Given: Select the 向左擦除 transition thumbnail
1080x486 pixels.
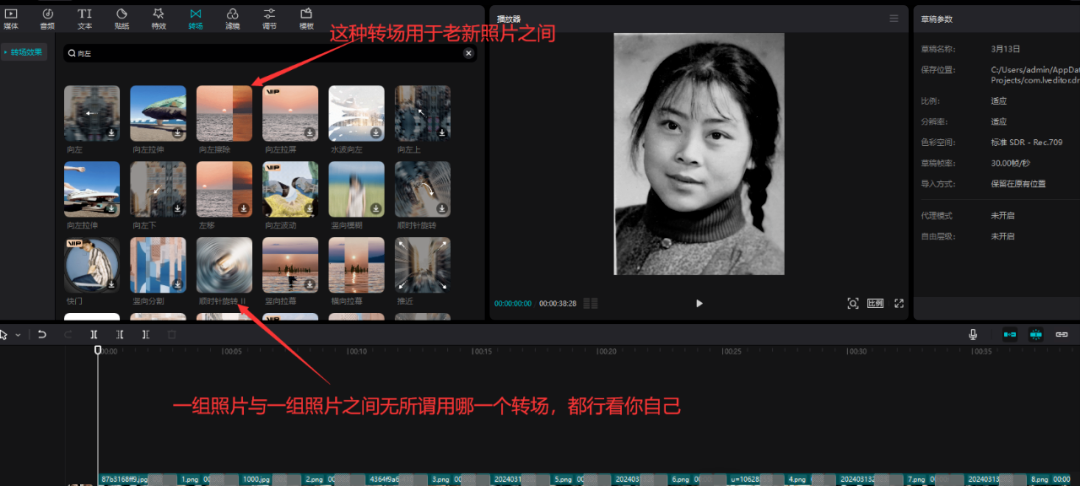Looking at the screenshot, I should pos(226,113).
